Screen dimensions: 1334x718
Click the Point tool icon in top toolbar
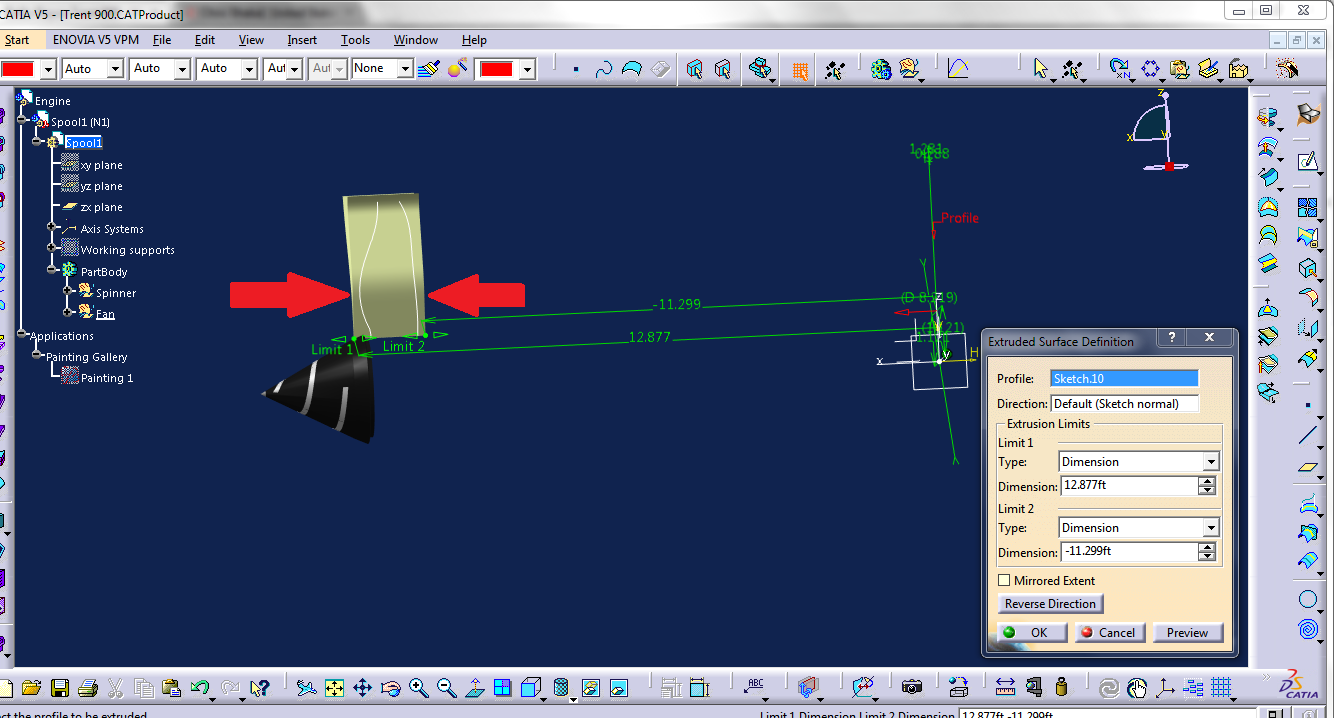pyautogui.click(x=576, y=69)
